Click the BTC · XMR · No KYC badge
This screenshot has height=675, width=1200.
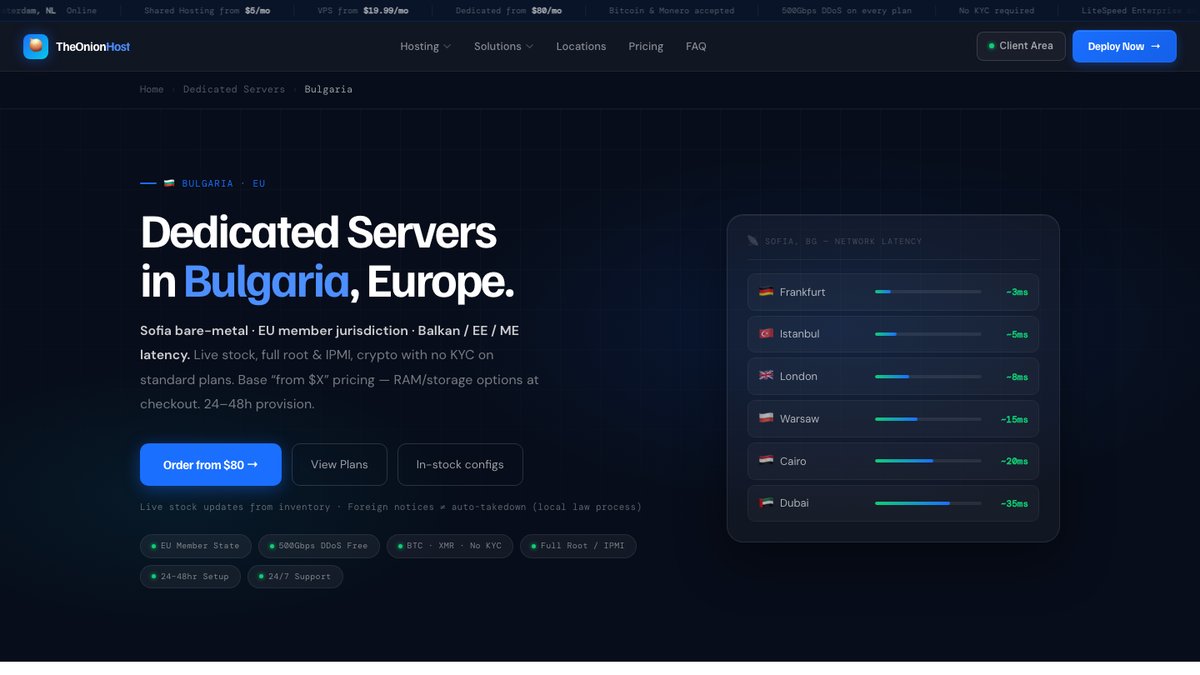point(450,546)
